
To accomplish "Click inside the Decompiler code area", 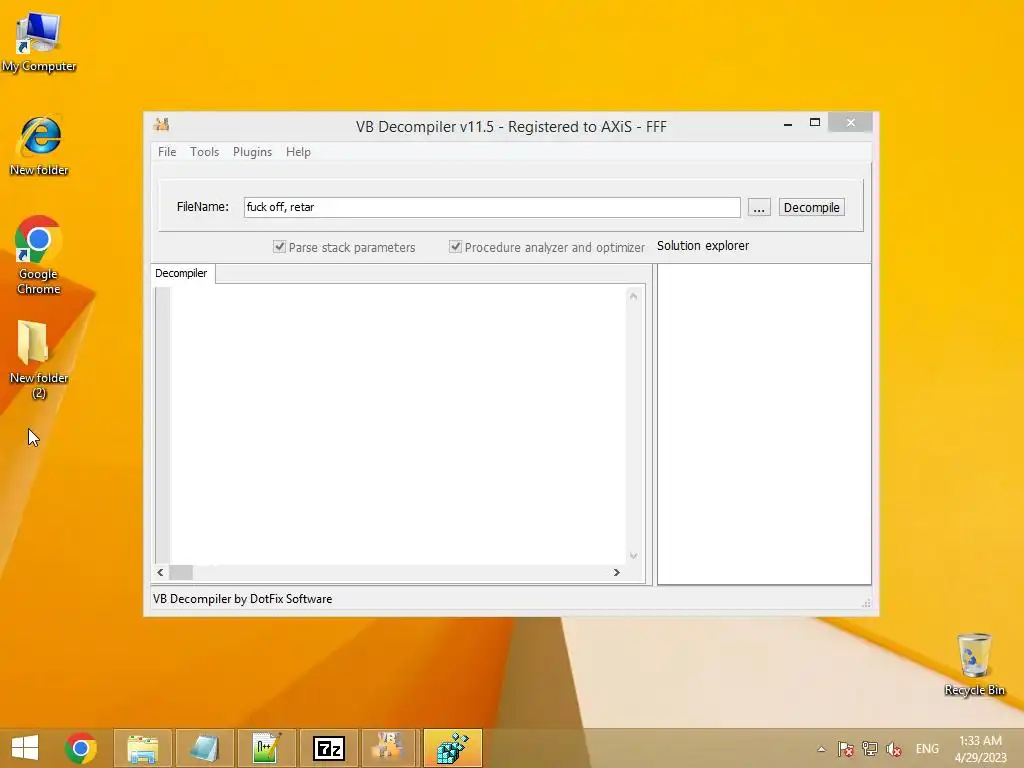I will 398,424.
